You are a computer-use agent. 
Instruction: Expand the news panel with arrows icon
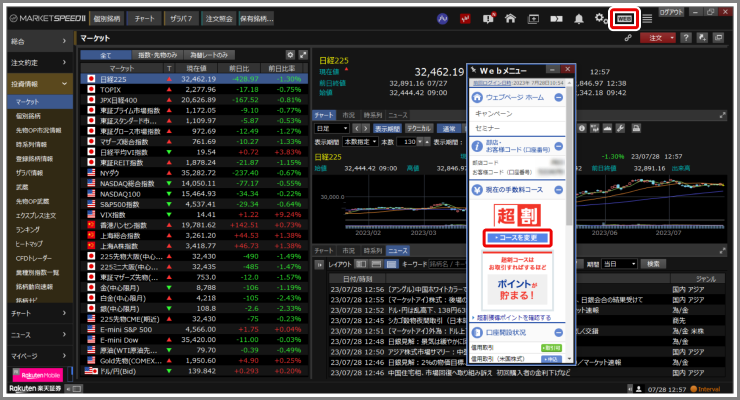(722, 251)
